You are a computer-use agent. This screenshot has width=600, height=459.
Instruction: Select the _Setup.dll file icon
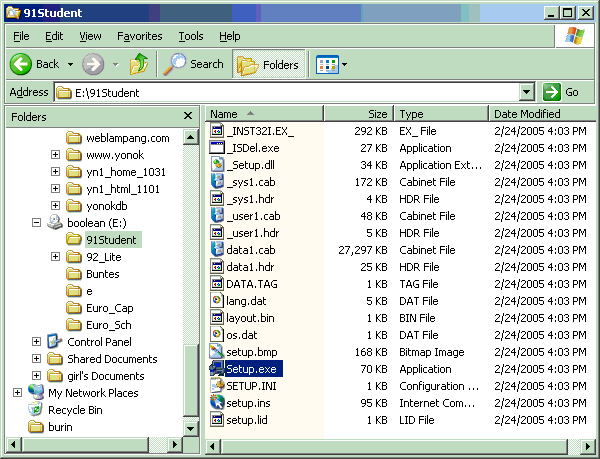217,165
